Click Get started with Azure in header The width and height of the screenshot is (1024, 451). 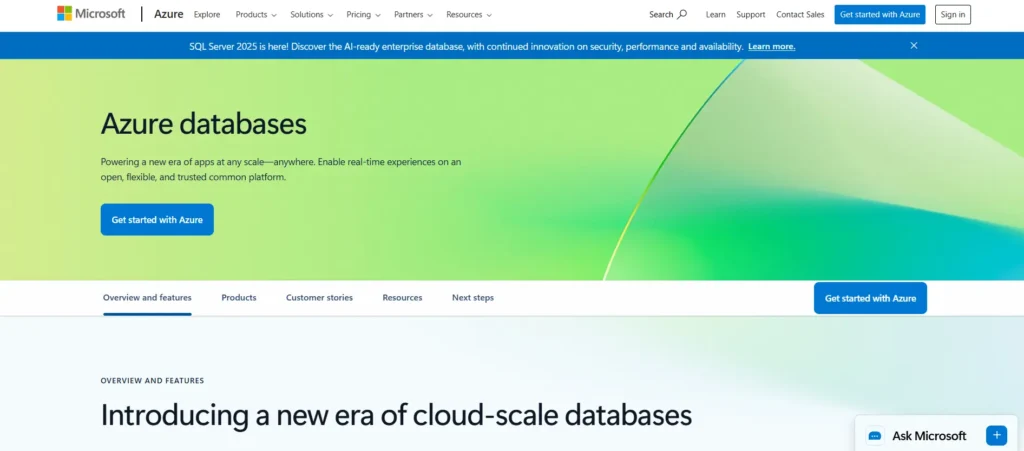pyautogui.click(x=880, y=14)
